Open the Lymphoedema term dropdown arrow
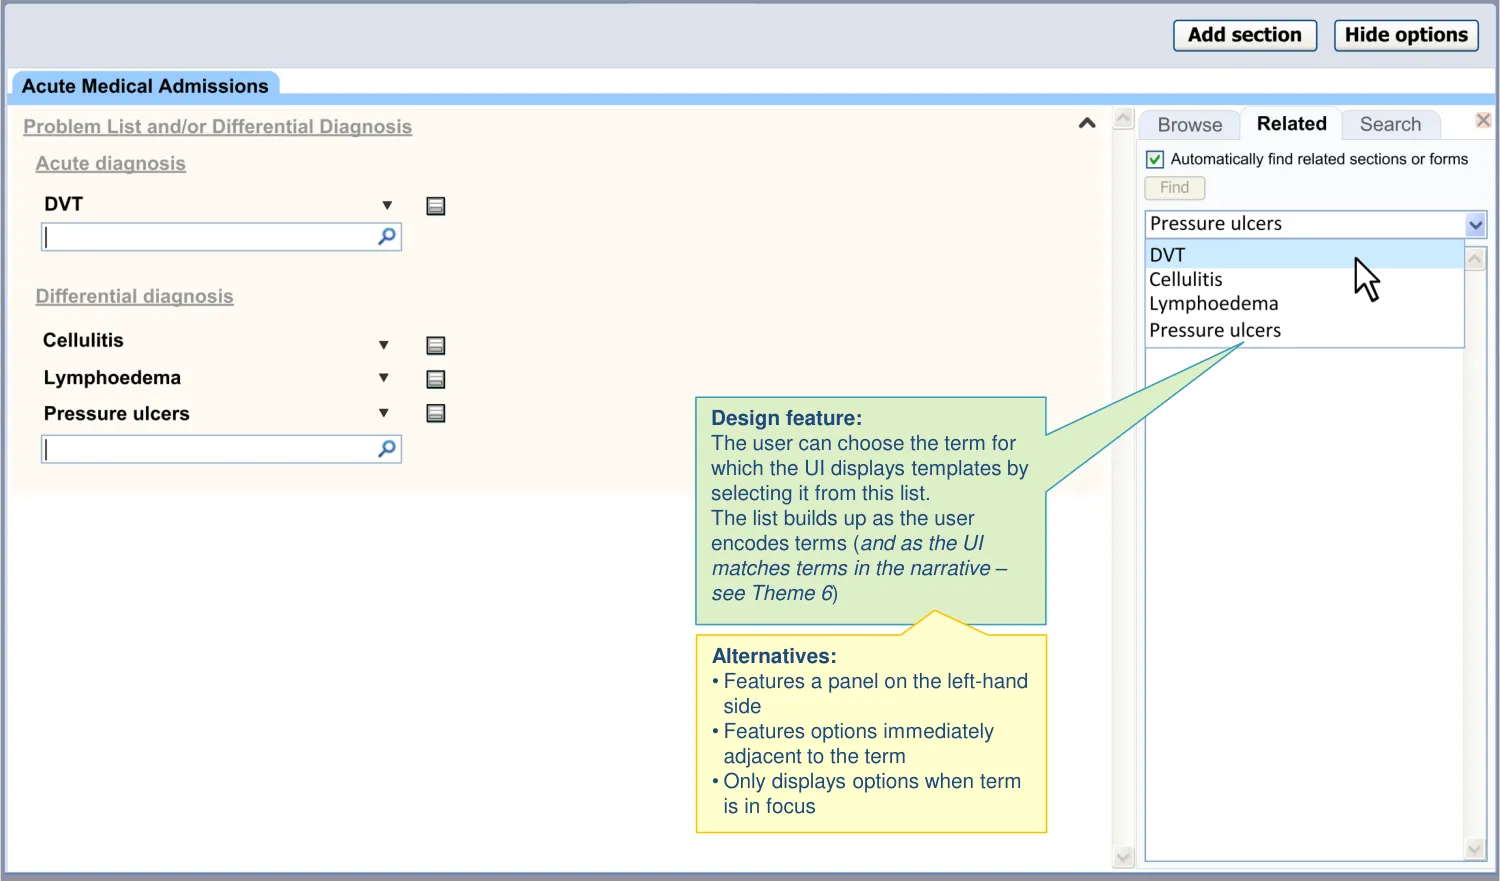Image resolution: width=1500 pixels, height=881 pixels. coord(384,378)
